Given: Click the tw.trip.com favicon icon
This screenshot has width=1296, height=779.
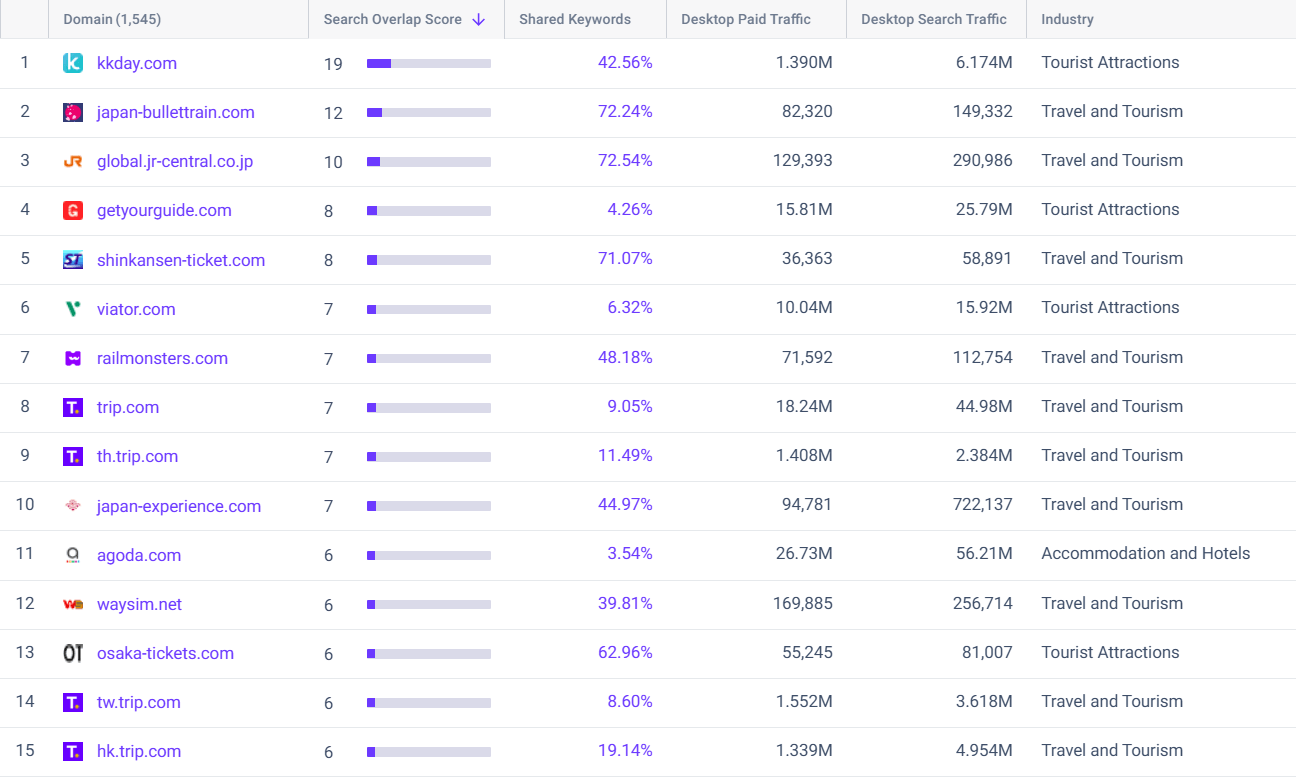Looking at the screenshot, I should (73, 702).
